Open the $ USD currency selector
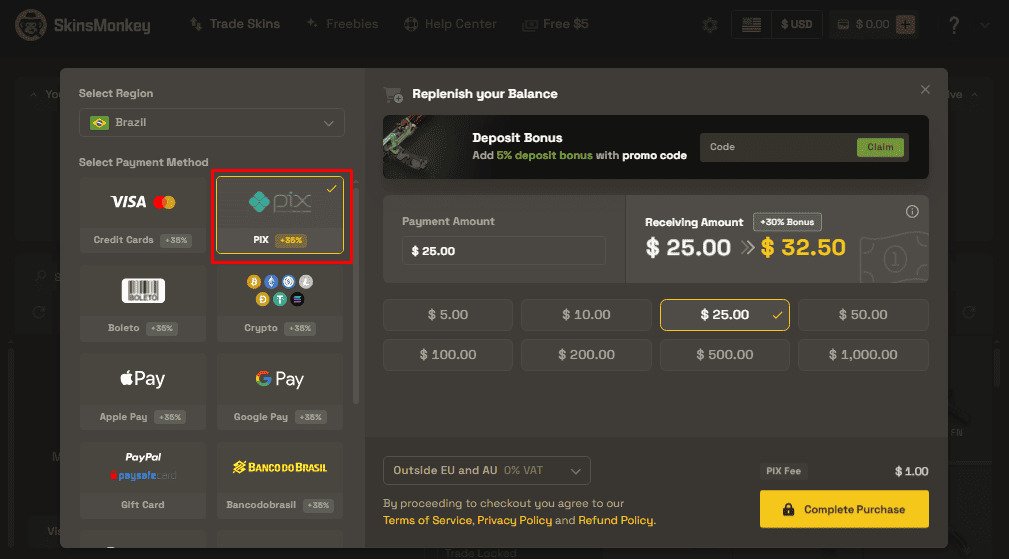Viewport: 1009px width, 559px height. (x=797, y=25)
